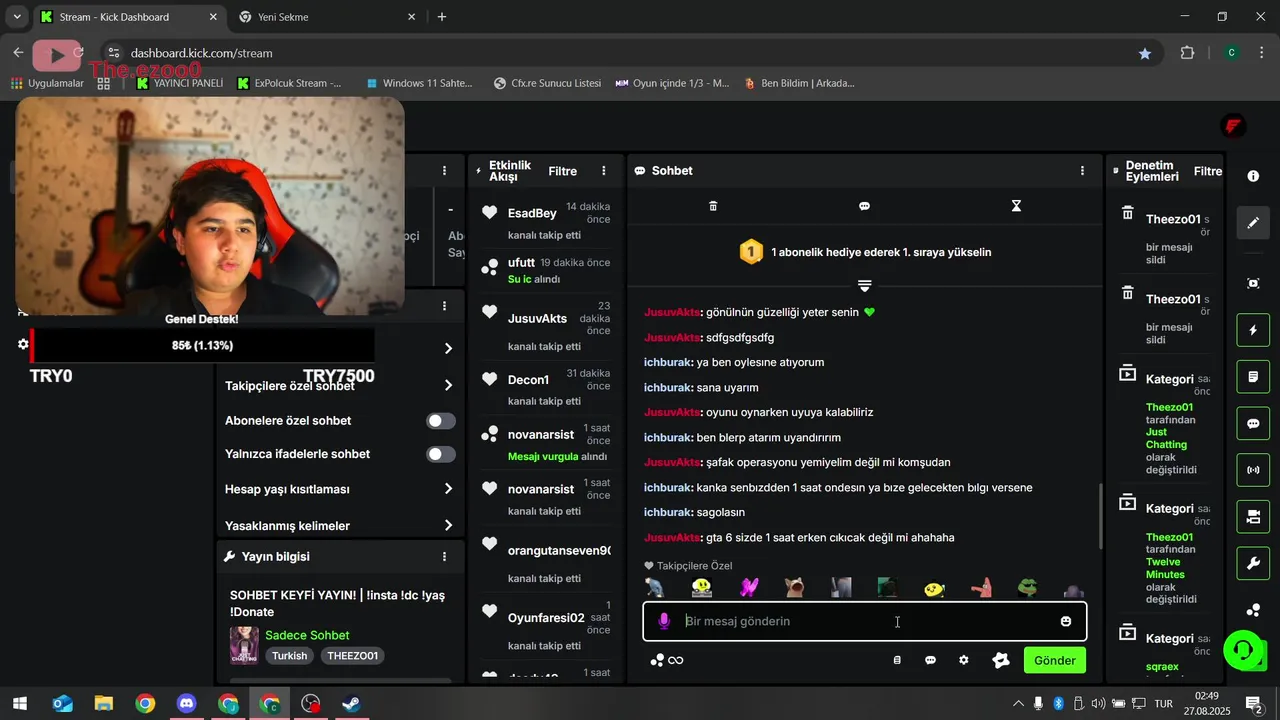Switch to the Yeni Sekme tab
The height and width of the screenshot is (720, 1280).
tap(327, 17)
